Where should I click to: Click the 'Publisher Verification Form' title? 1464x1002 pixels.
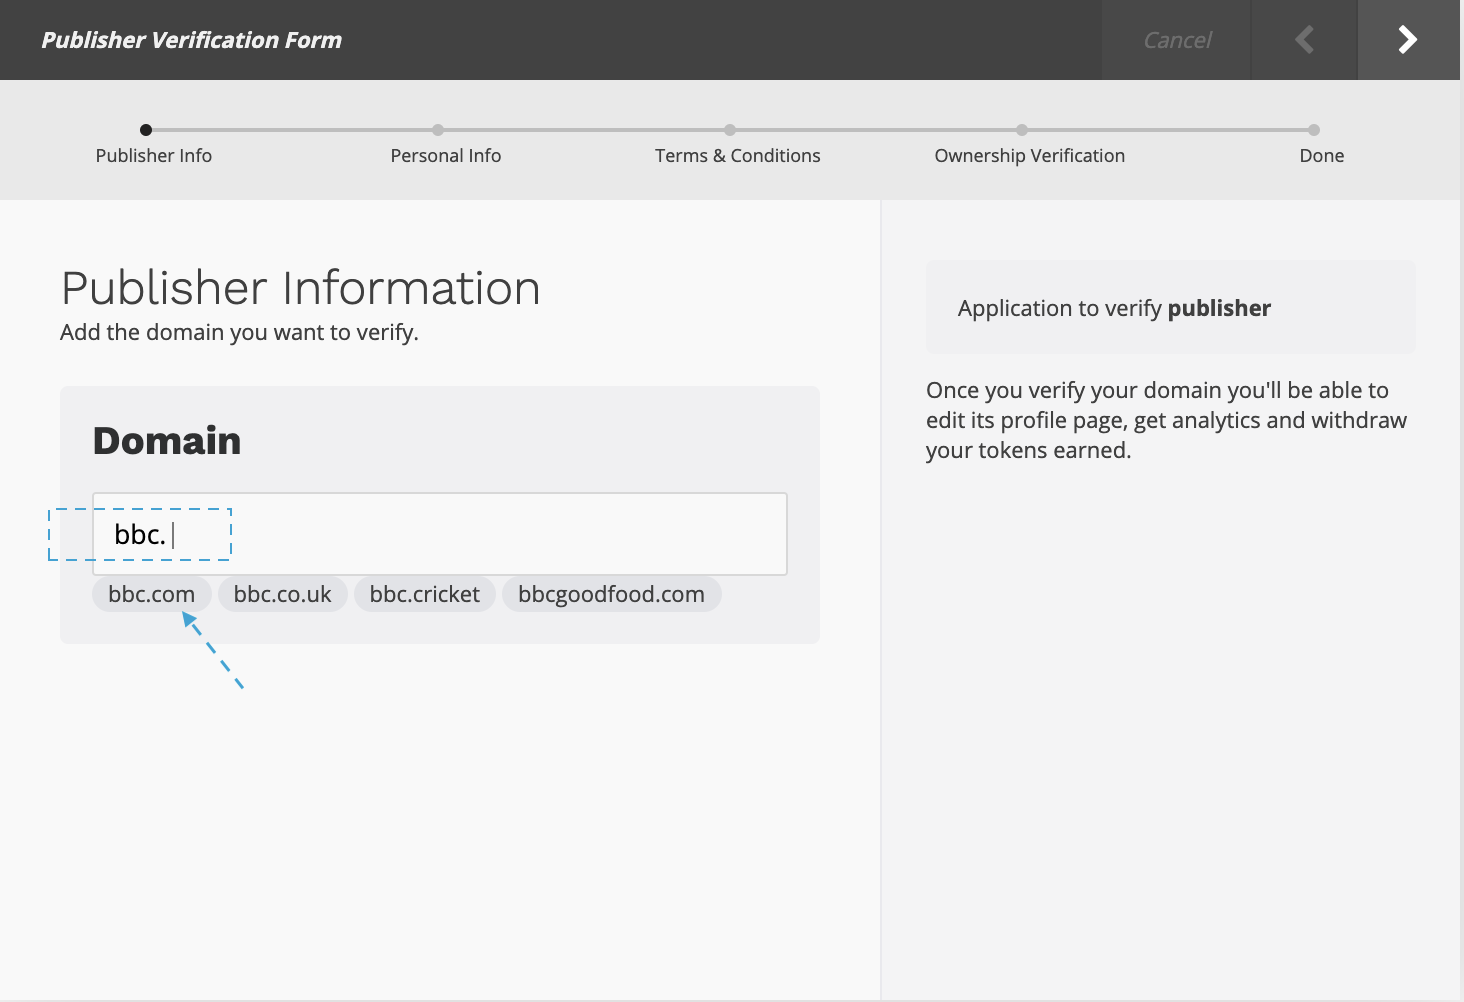[192, 40]
